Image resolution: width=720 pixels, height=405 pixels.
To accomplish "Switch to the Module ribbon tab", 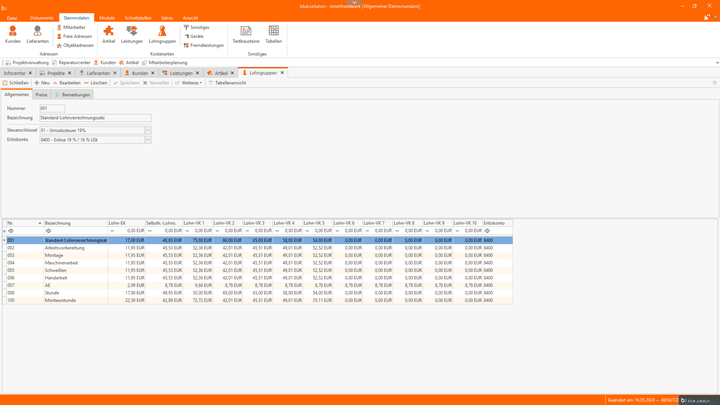I will [x=106, y=18].
